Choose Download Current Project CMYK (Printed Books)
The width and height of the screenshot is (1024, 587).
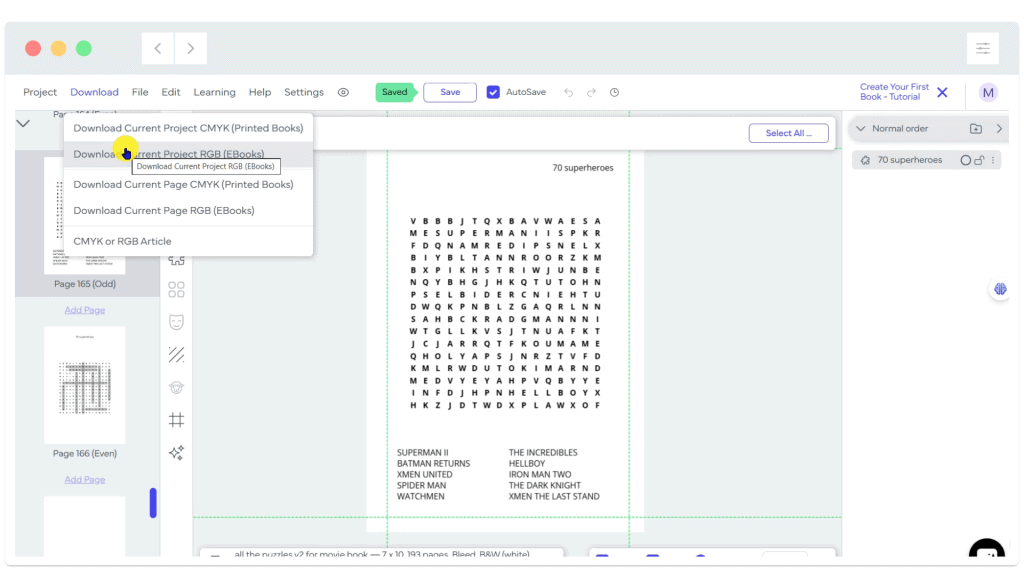[x=188, y=128]
